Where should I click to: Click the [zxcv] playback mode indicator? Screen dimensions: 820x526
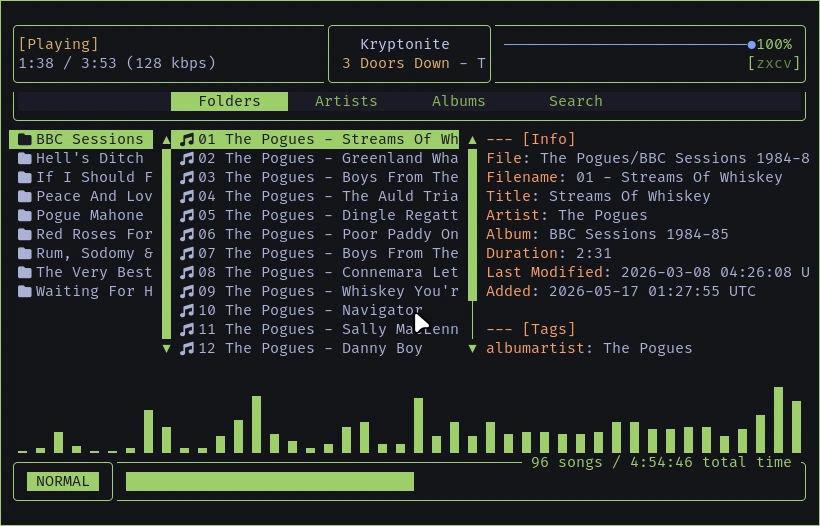point(773,63)
